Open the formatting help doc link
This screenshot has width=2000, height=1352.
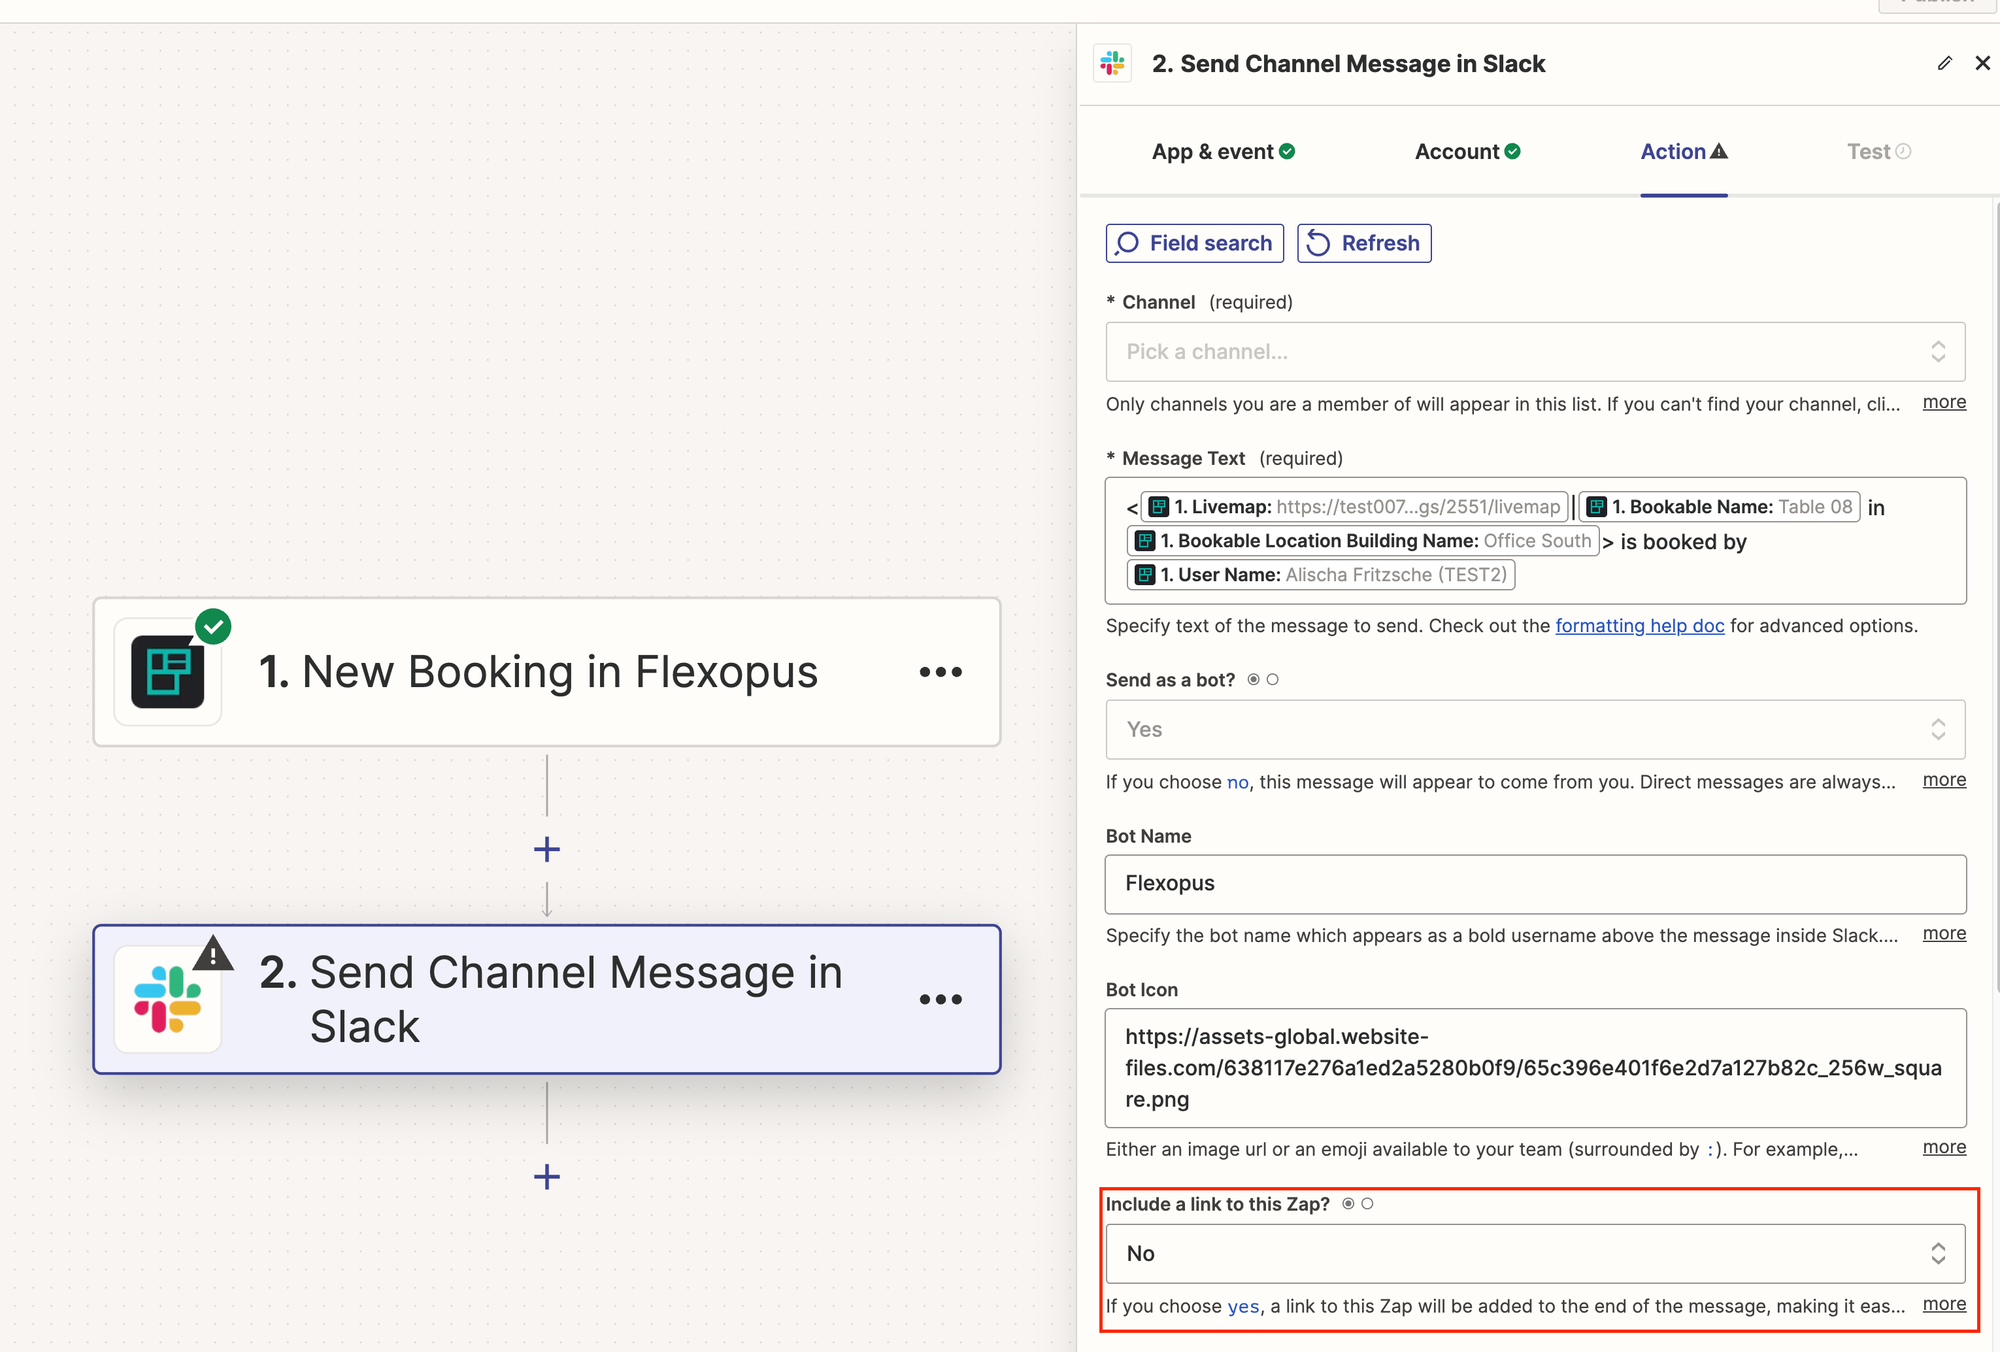1639,626
